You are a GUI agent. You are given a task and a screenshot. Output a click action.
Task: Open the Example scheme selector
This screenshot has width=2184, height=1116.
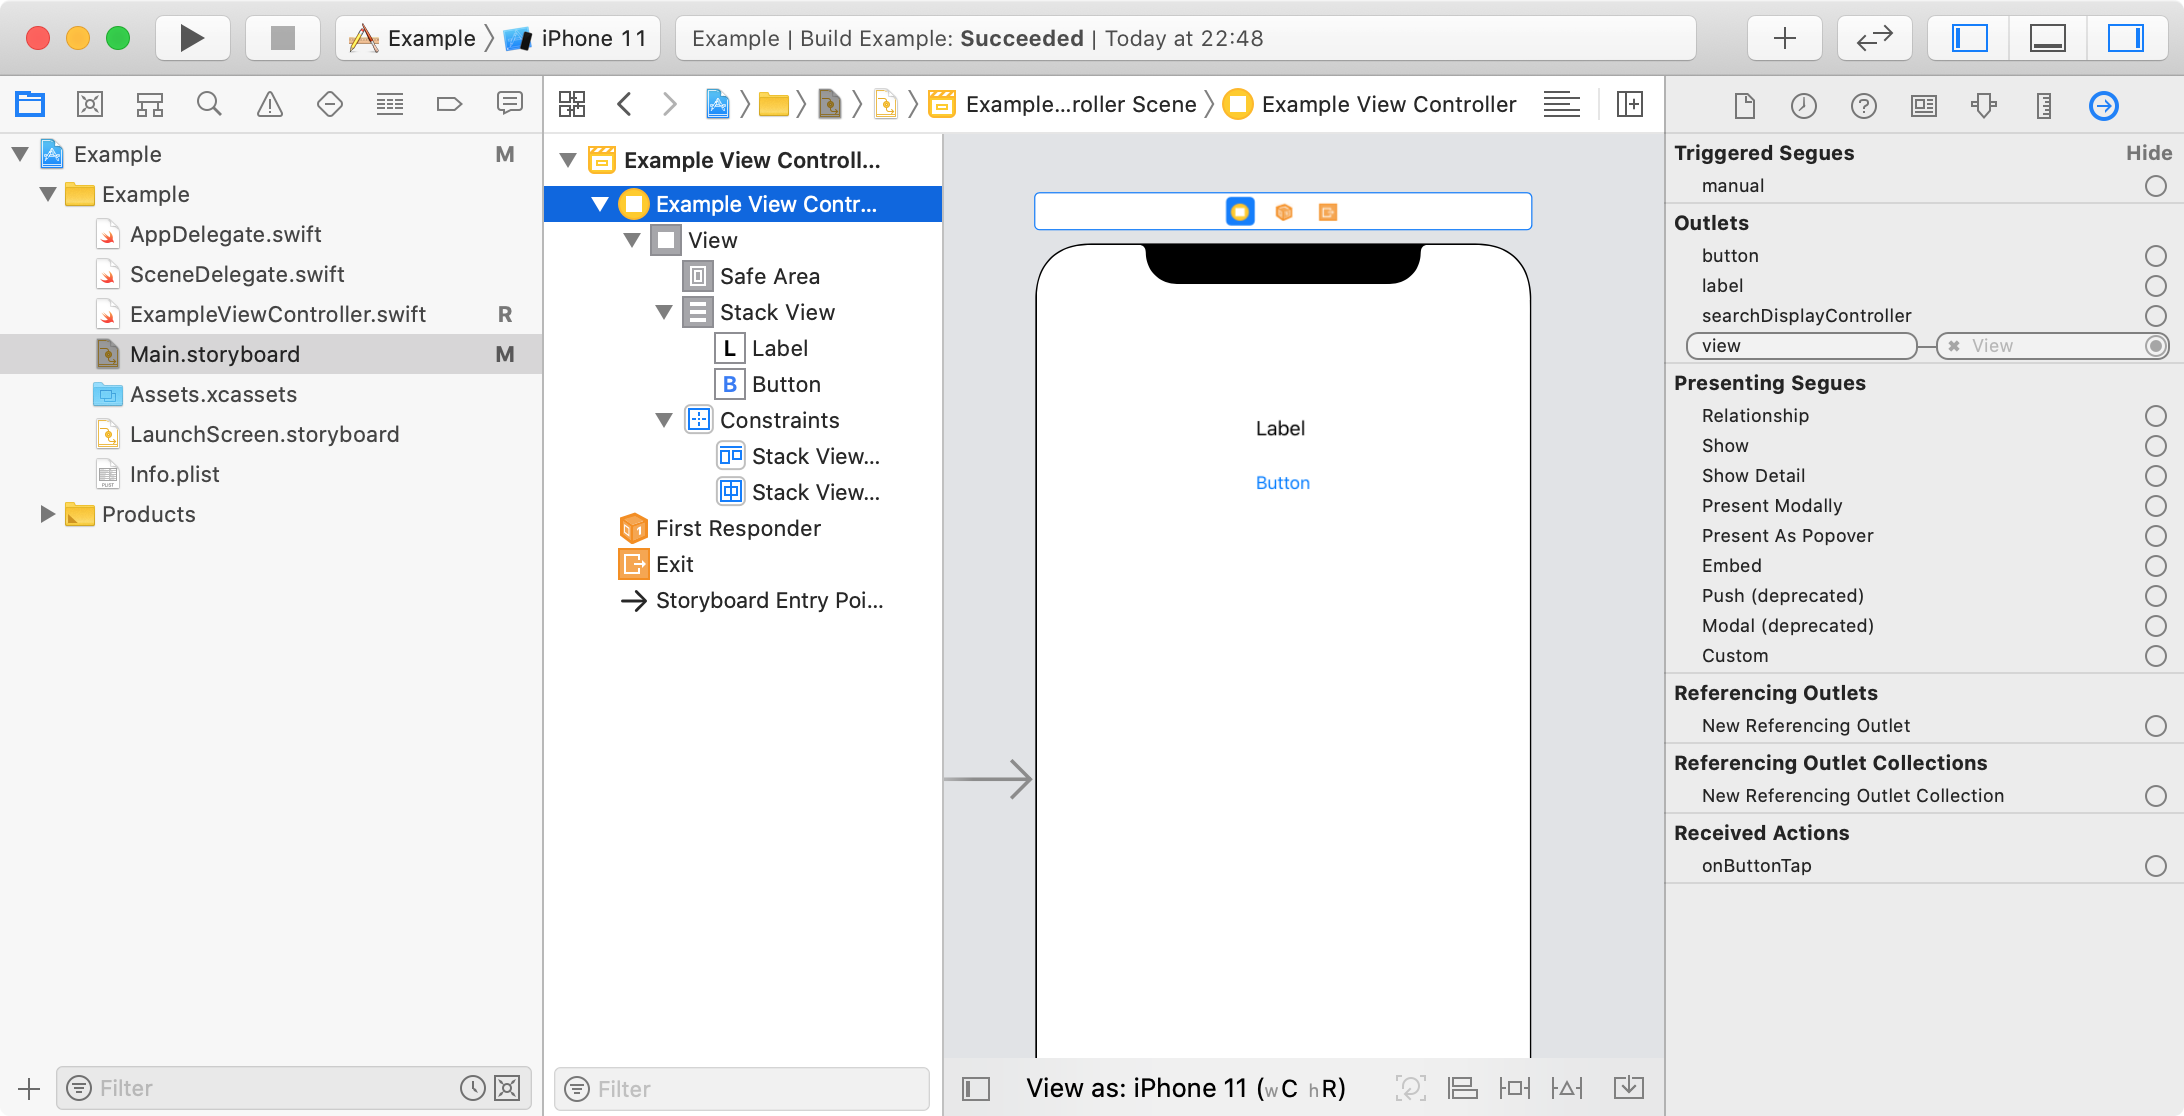[412, 38]
